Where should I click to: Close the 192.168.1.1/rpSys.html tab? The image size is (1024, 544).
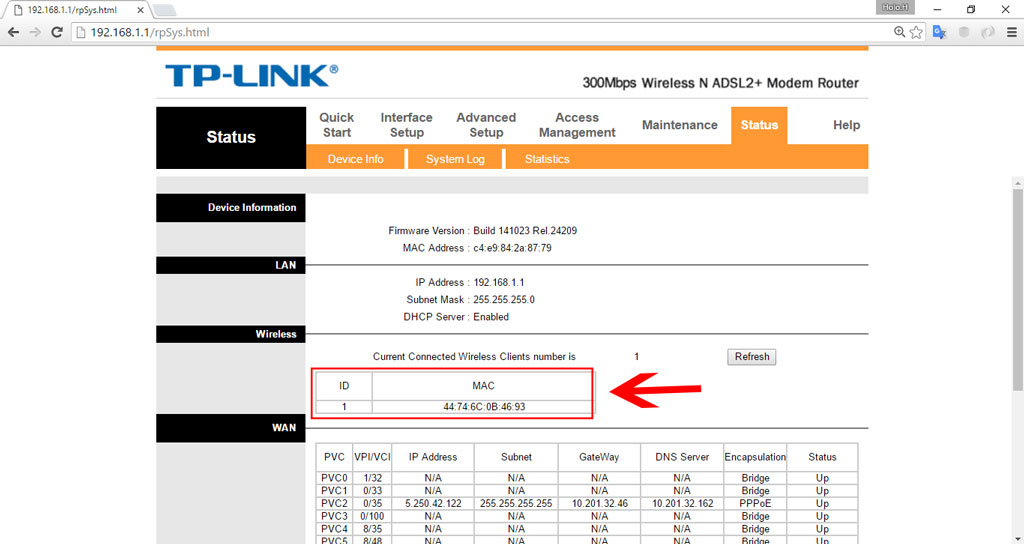[x=140, y=10]
